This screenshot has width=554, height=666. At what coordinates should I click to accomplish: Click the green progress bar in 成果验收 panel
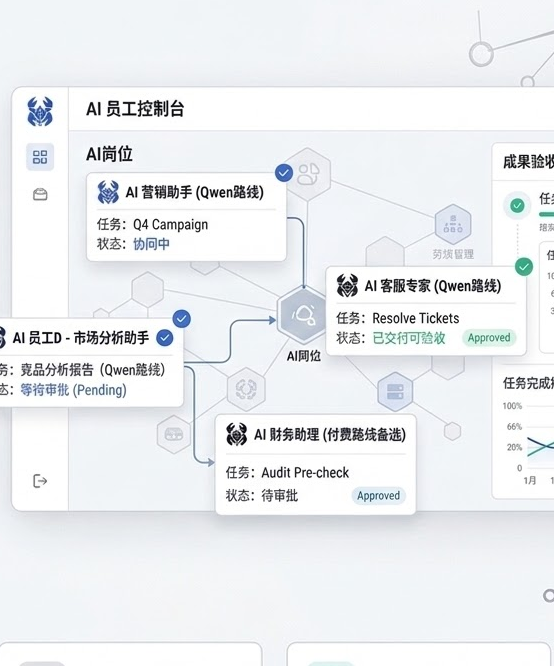point(546,214)
